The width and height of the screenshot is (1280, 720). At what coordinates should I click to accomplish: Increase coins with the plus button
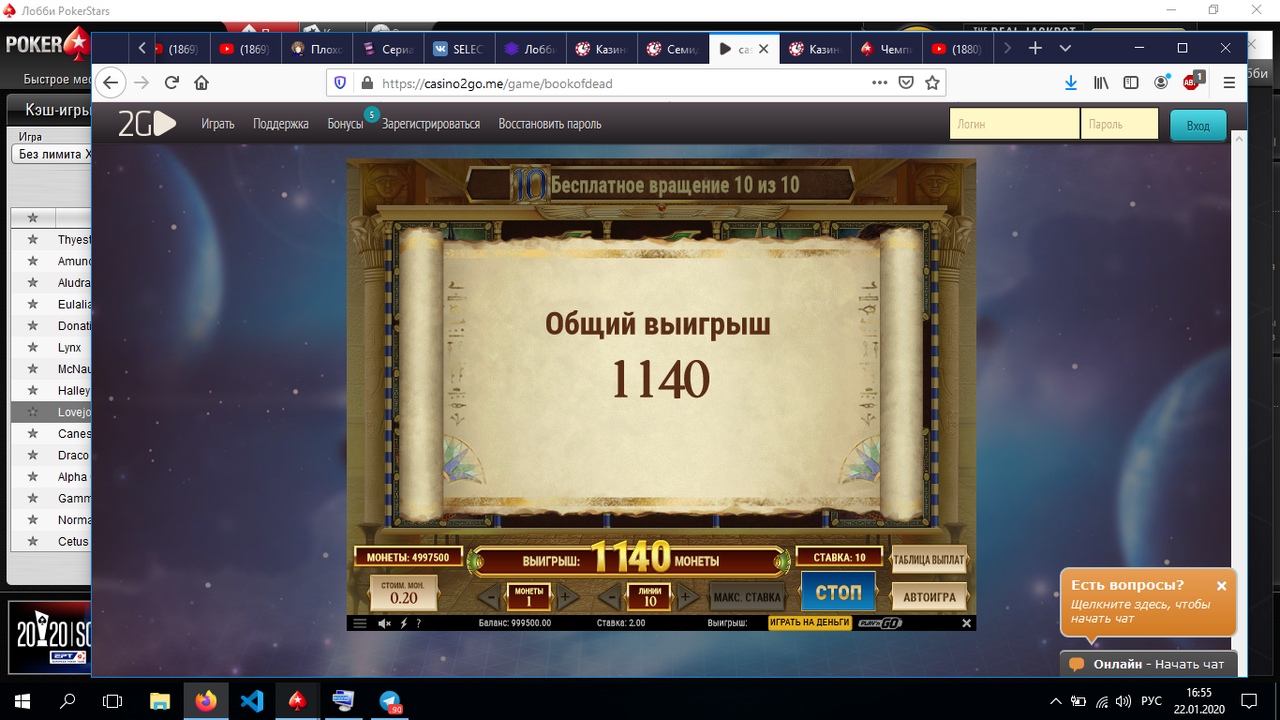564,598
